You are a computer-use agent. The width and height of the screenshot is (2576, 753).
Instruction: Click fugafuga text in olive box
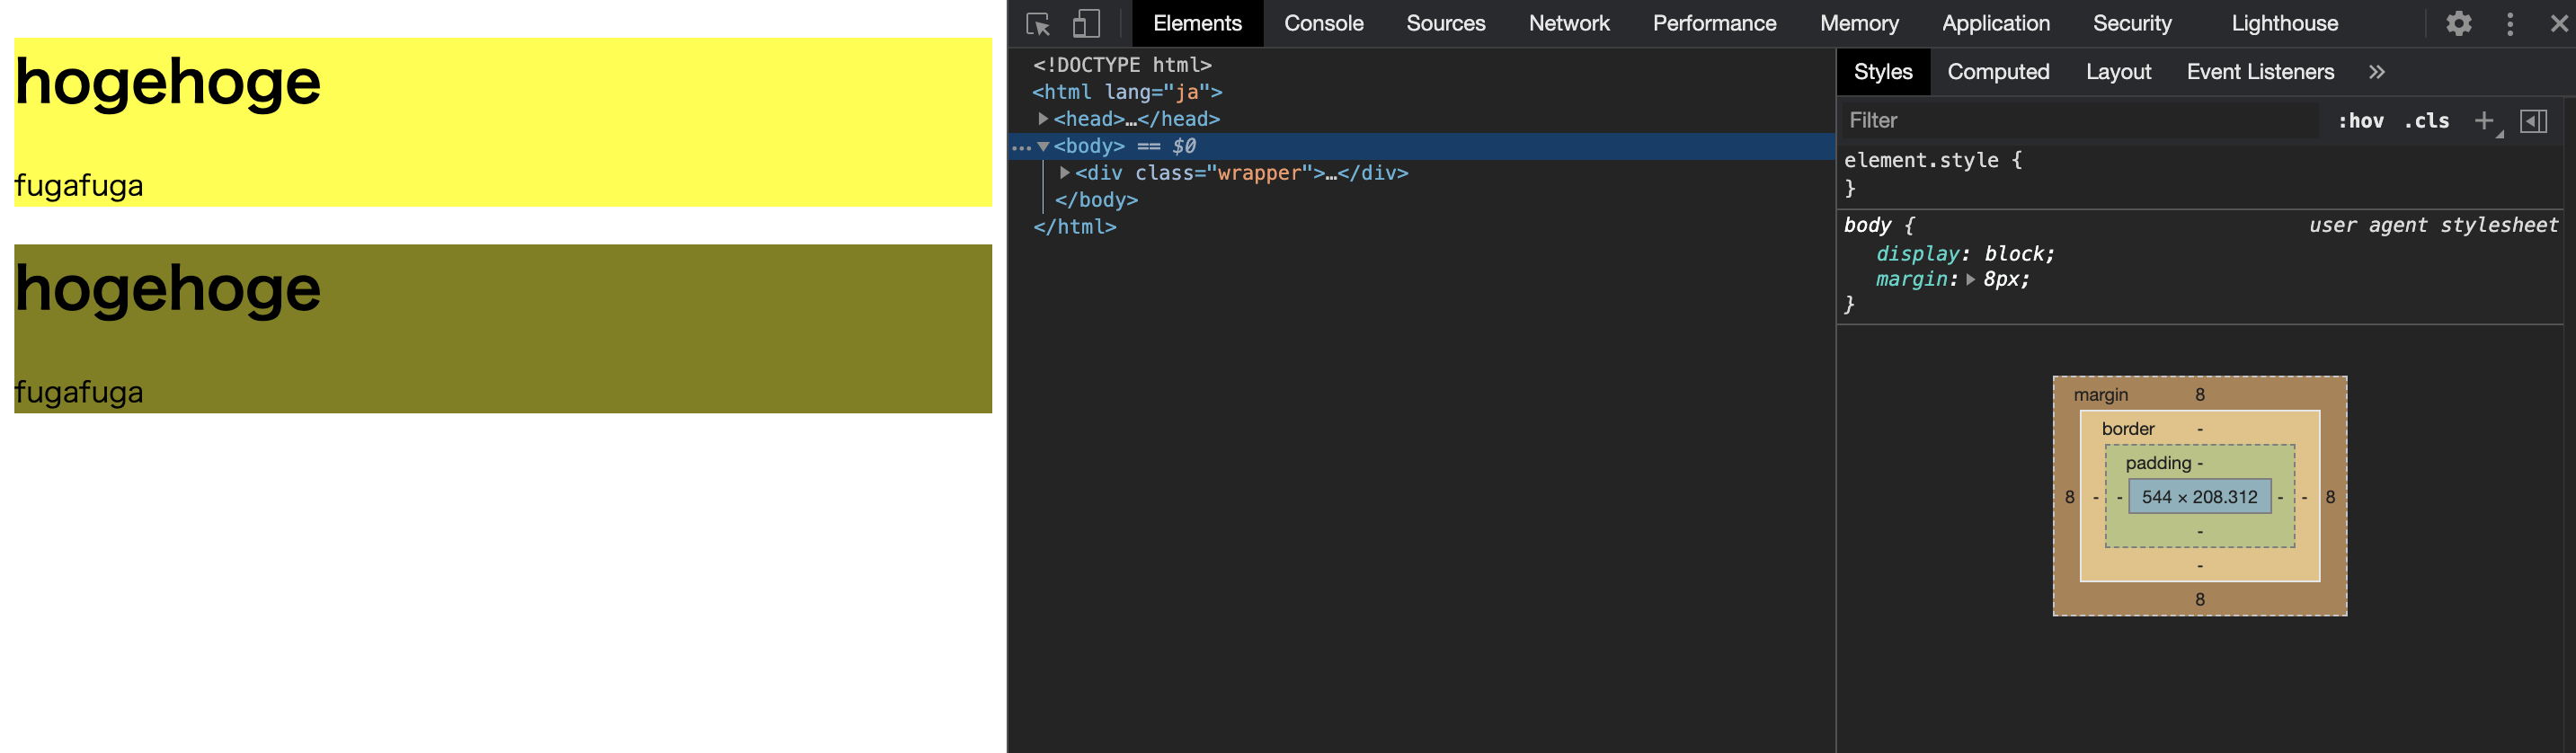pos(78,392)
